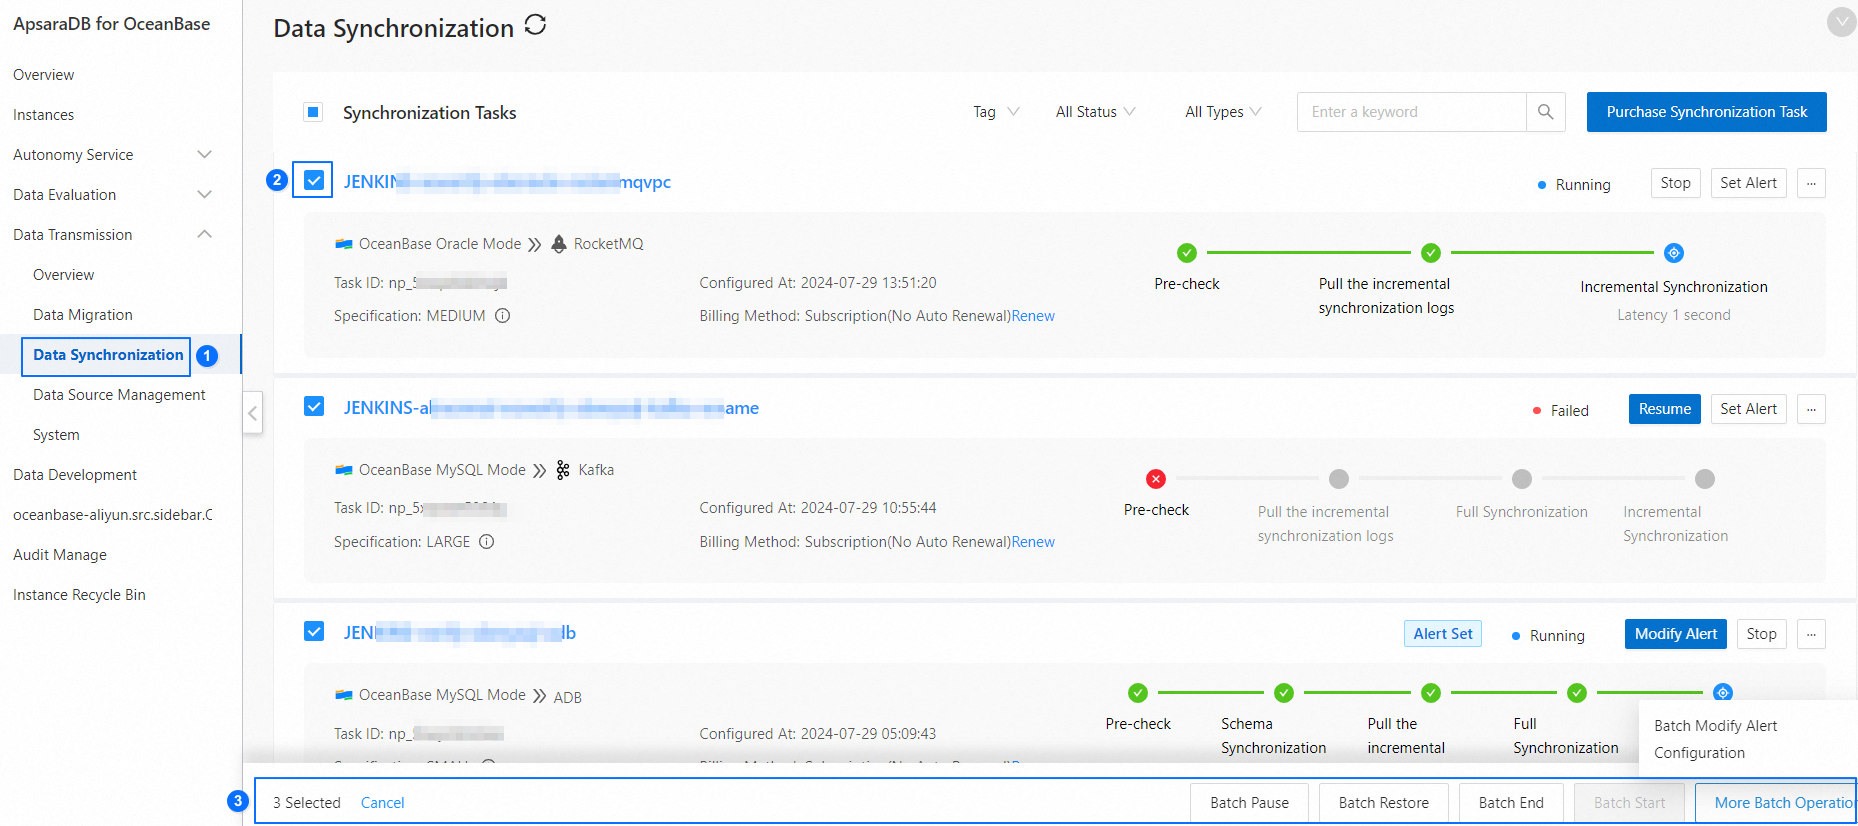
Task: Collapse the sidebar with the arrow handle
Action: pos(253,412)
